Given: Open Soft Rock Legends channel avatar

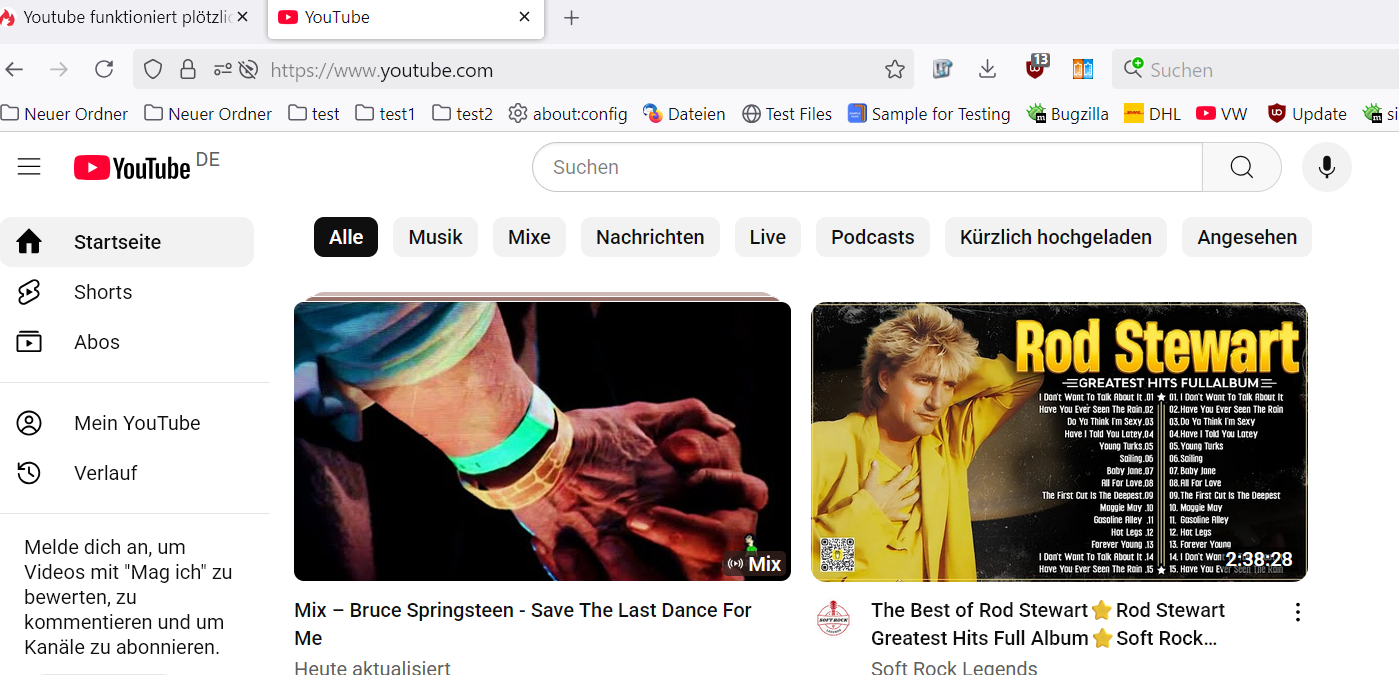Looking at the screenshot, I should [x=834, y=618].
